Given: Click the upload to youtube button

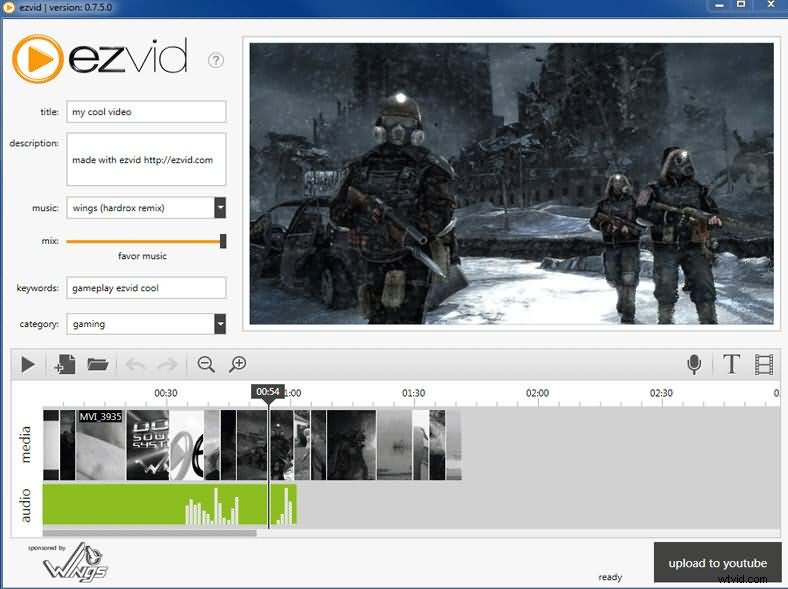Looking at the screenshot, I should 717,563.
